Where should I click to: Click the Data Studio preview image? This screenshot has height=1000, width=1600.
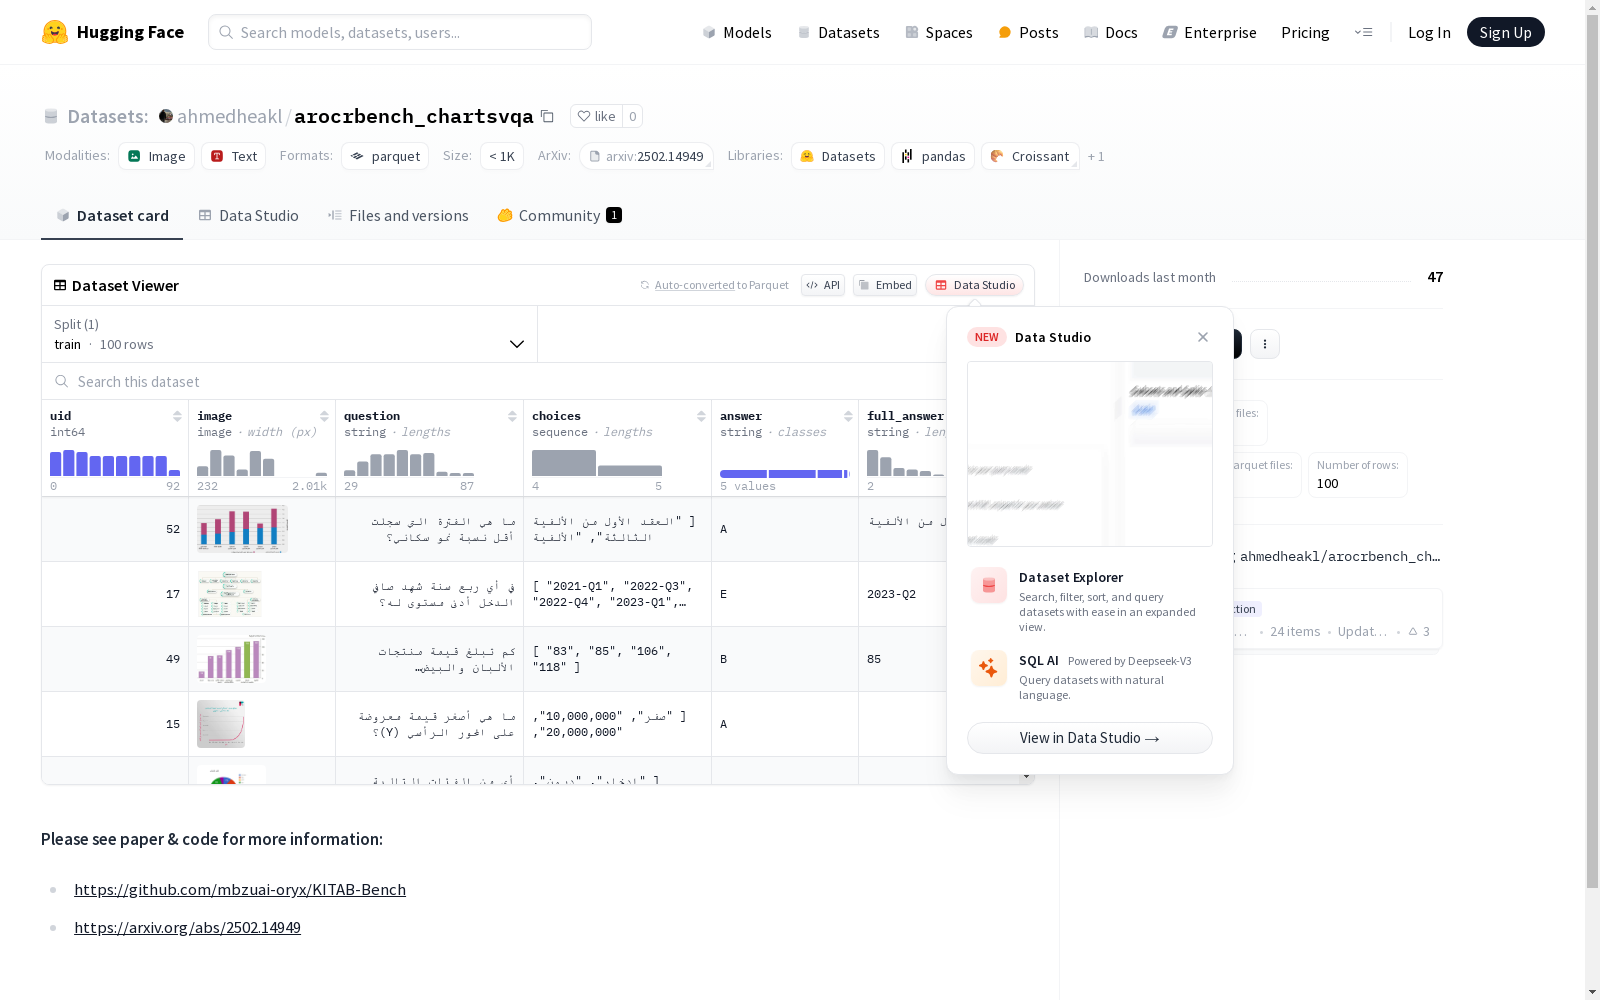click(1090, 454)
